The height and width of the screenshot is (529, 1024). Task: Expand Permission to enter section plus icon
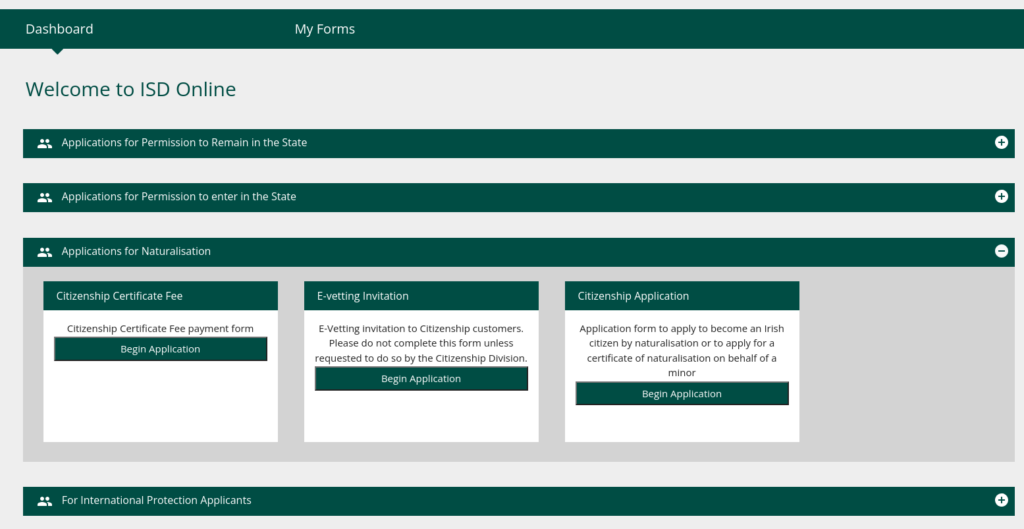pyautogui.click(x=1001, y=197)
